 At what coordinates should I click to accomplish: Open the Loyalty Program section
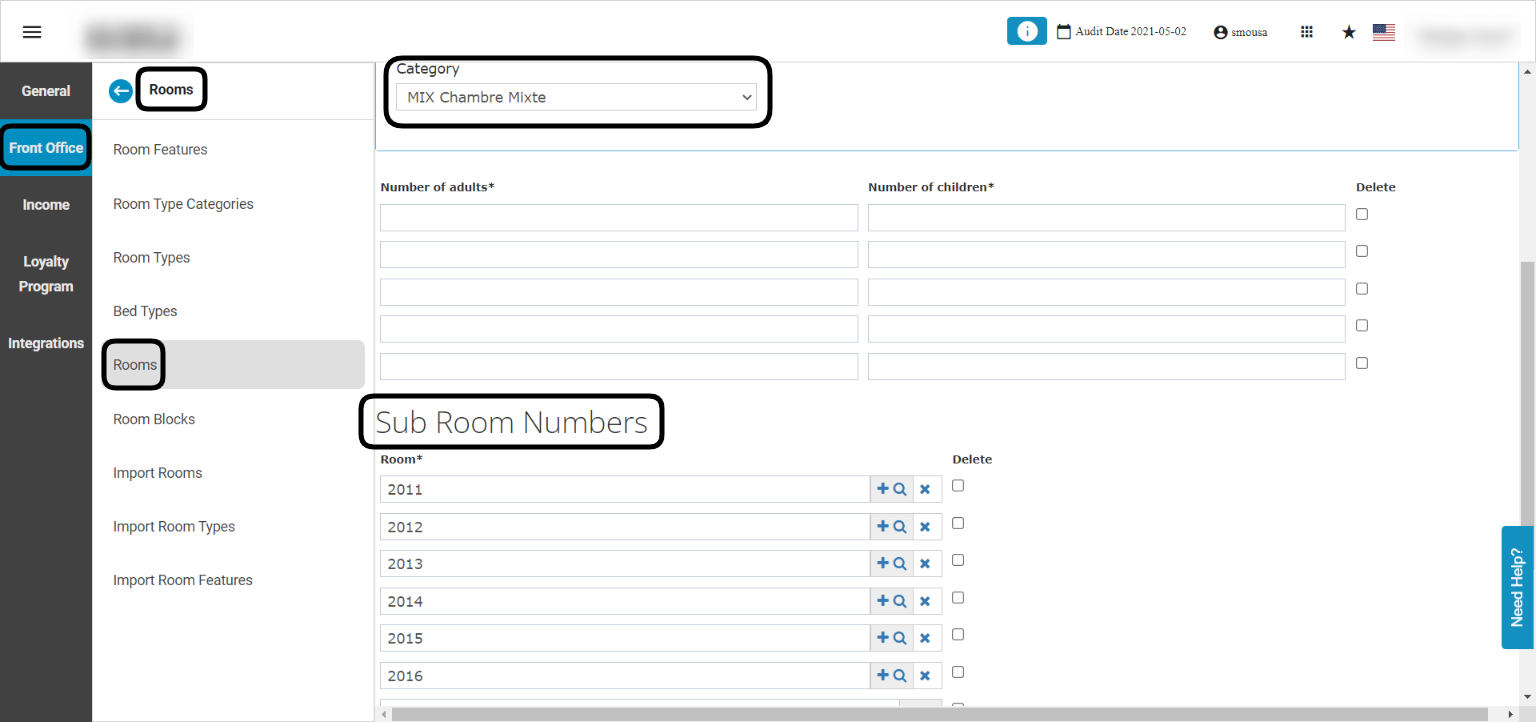pos(46,274)
